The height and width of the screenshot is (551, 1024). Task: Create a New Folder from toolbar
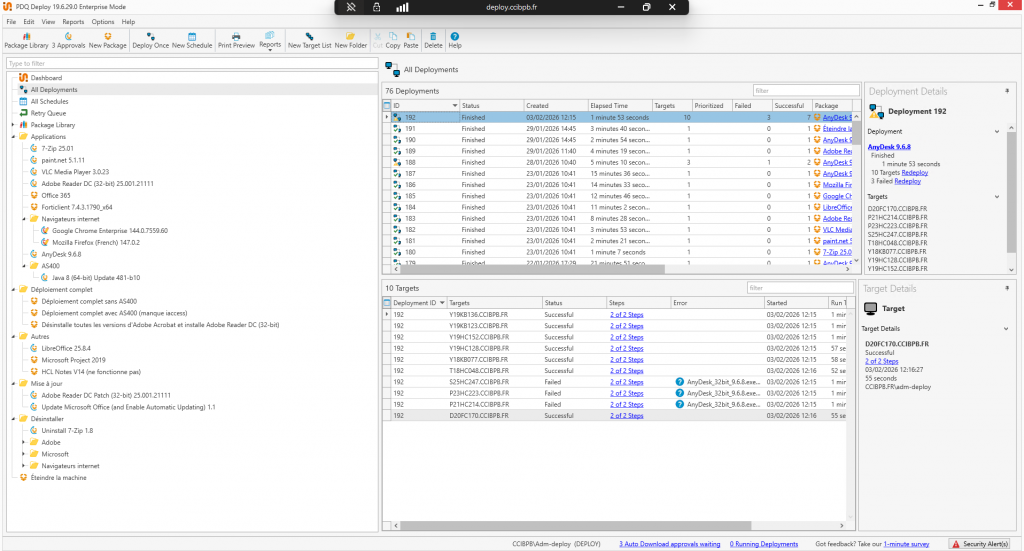351,40
